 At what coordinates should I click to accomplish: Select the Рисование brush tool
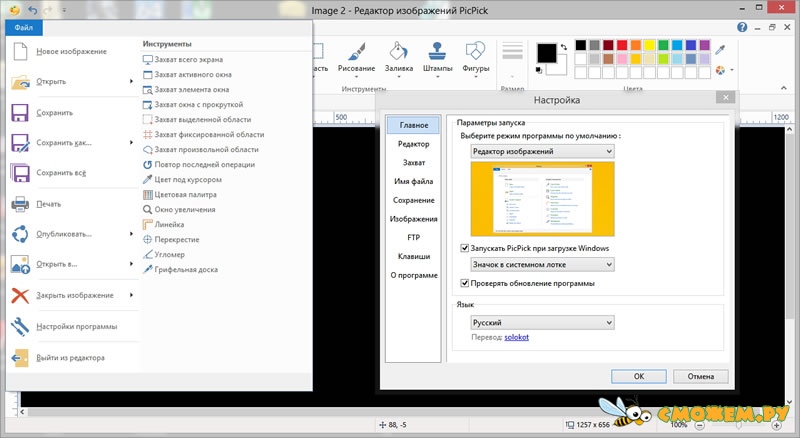pos(356,59)
